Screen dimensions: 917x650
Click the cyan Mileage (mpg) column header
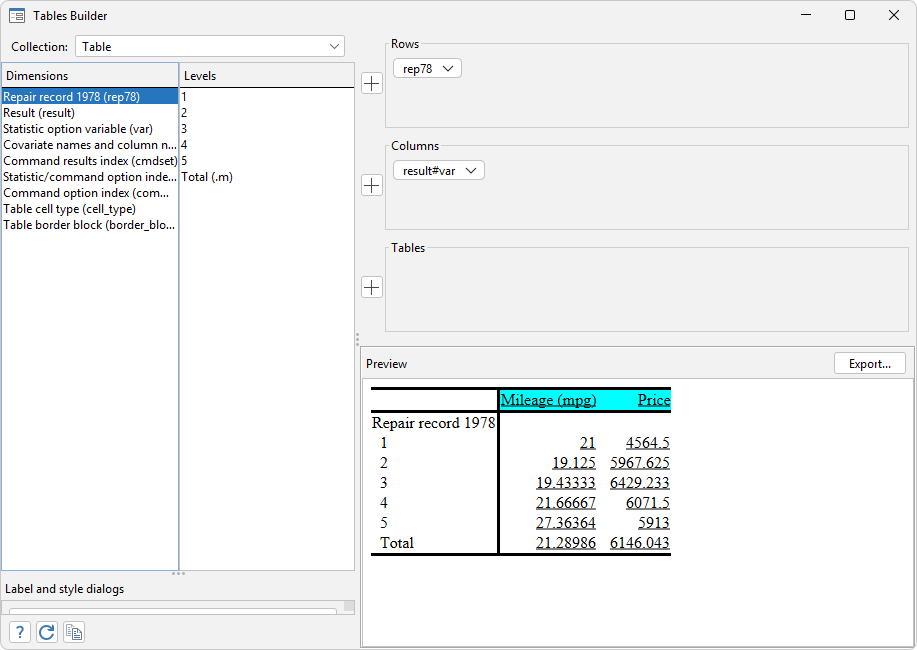[x=548, y=399]
